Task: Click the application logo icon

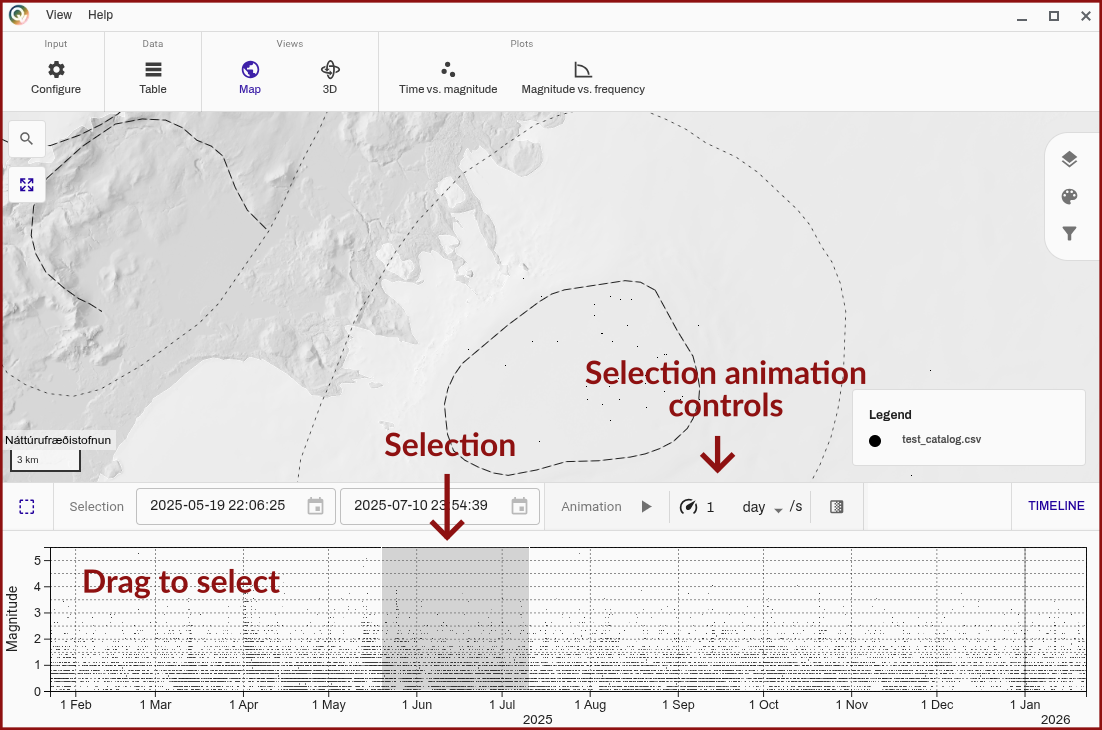Action: point(19,15)
